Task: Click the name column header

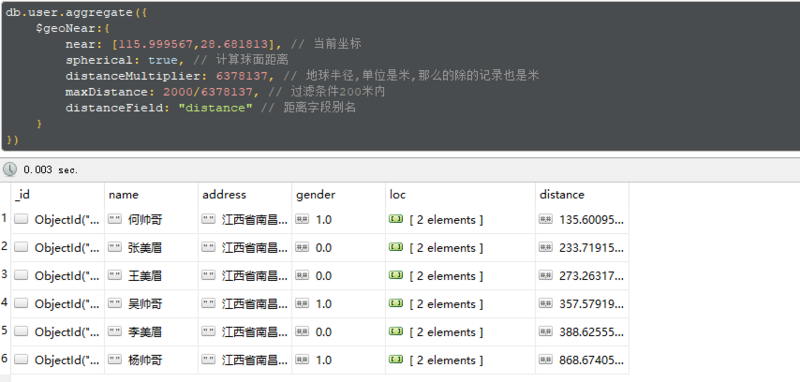Action: (152, 194)
